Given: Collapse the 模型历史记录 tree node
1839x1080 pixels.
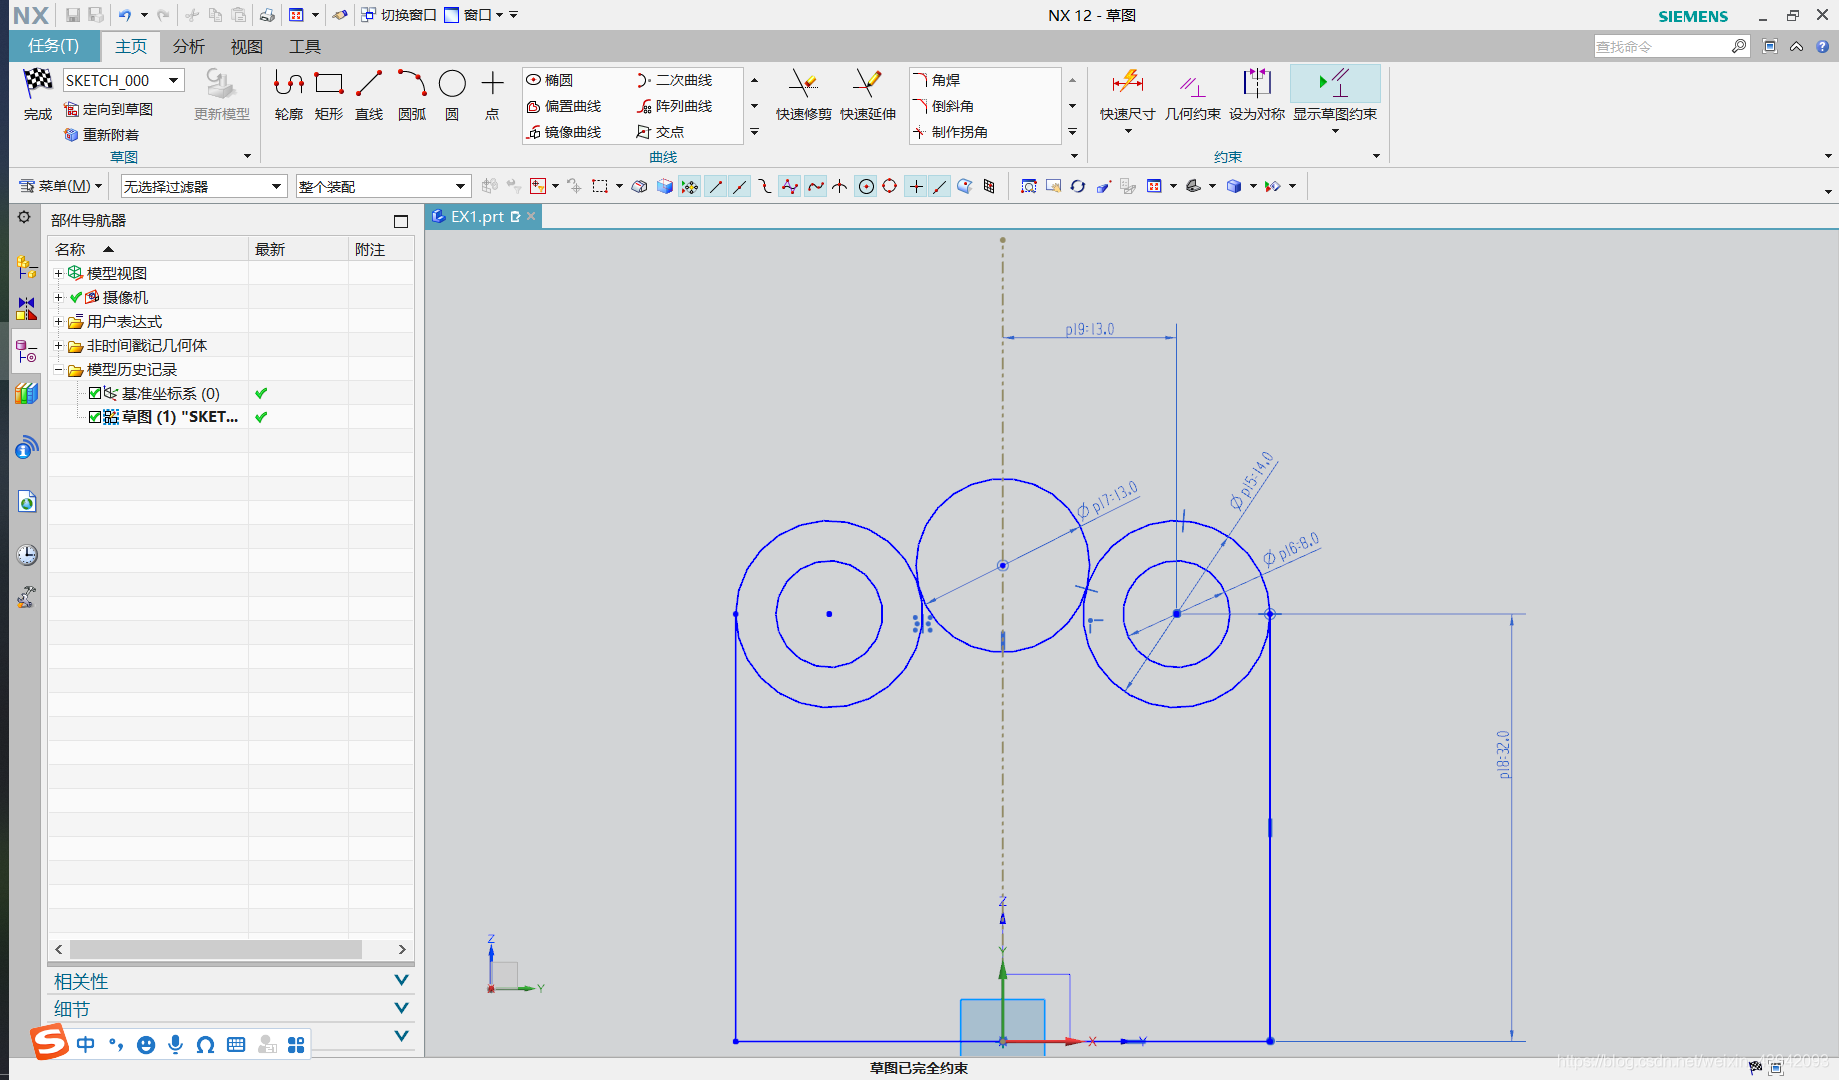Looking at the screenshot, I should (x=58, y=369).
